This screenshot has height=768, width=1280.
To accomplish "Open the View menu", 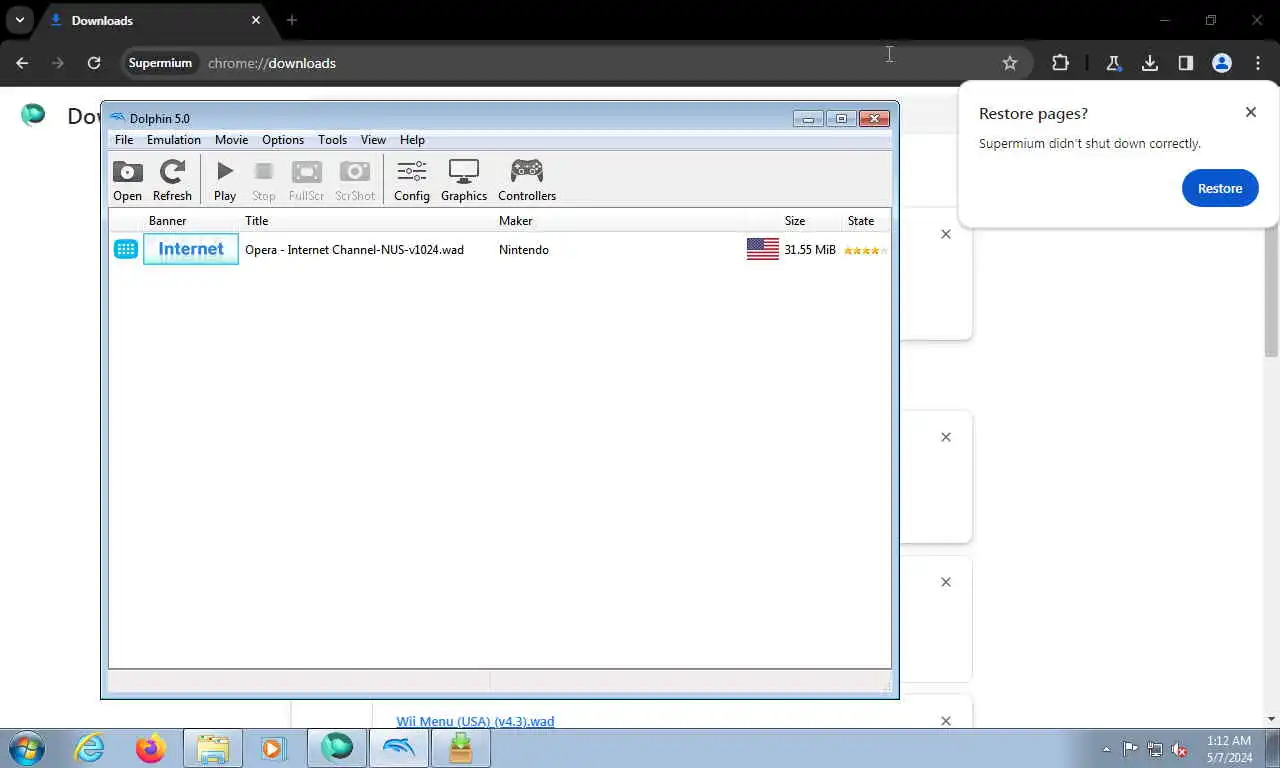I will point(373,140).
